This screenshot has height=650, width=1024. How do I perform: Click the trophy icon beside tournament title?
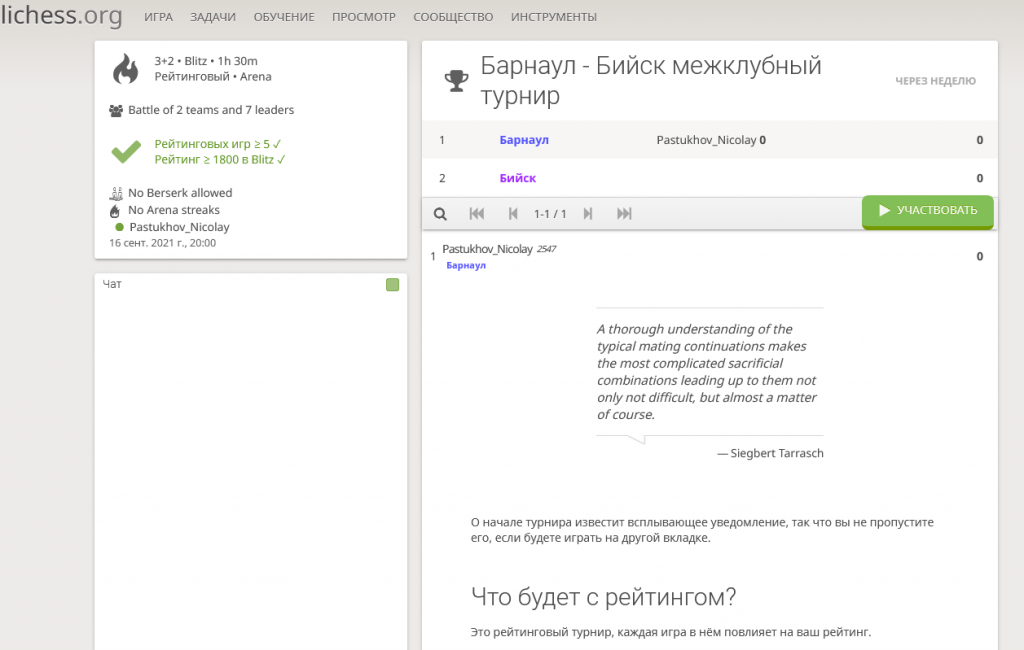coord(456,81)
